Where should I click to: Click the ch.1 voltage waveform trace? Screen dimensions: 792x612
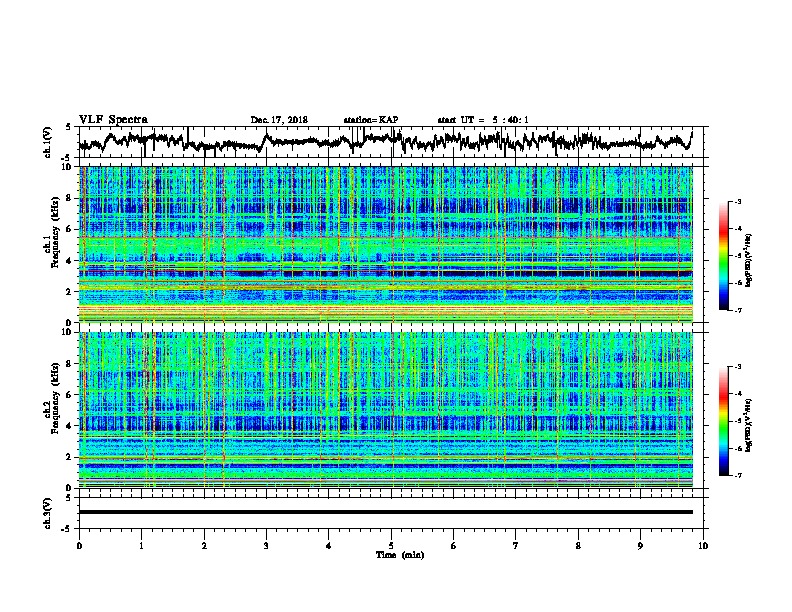(386, 141)
